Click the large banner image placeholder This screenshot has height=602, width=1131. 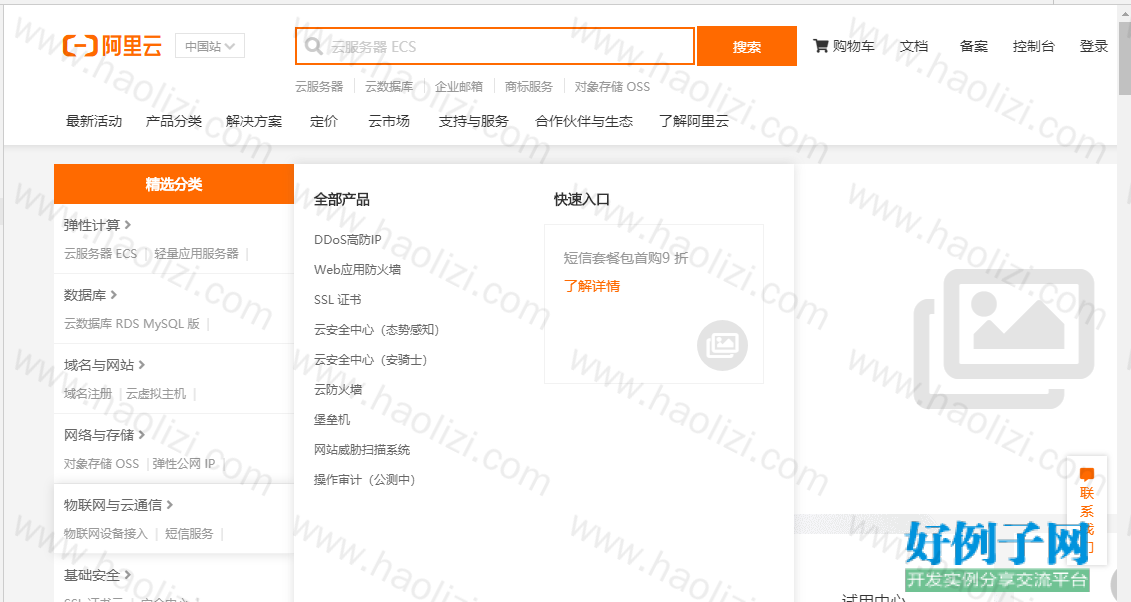1003,338
